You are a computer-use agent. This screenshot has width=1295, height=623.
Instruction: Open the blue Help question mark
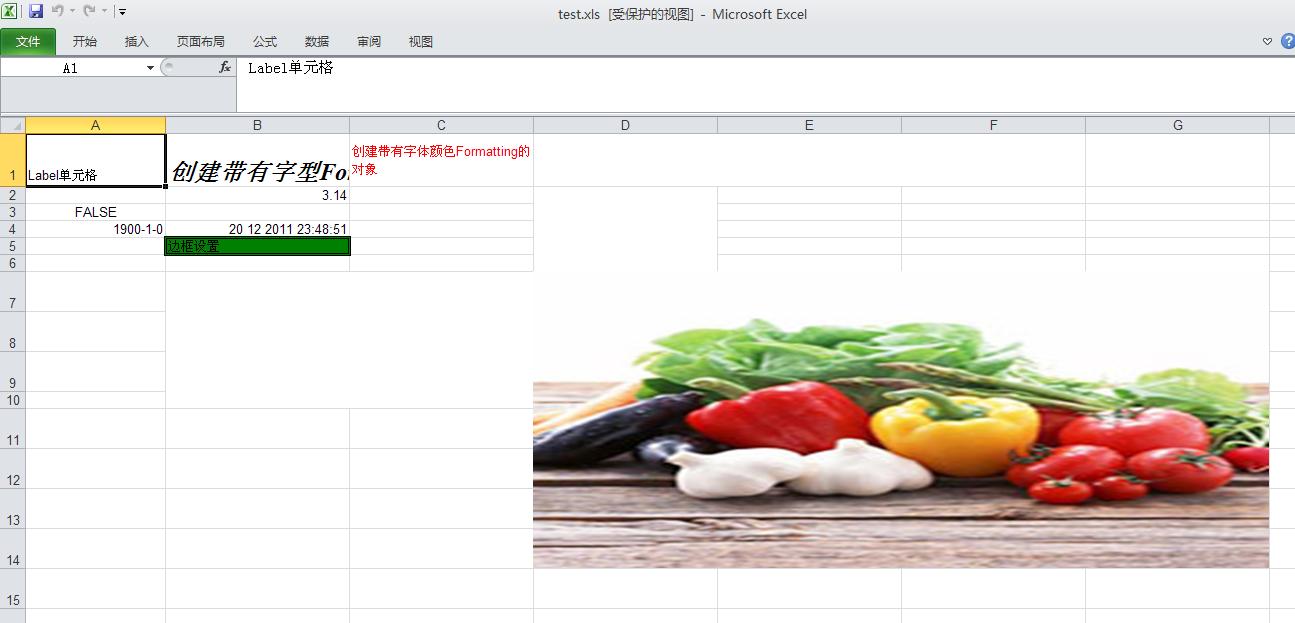[x=1287, y=41]
